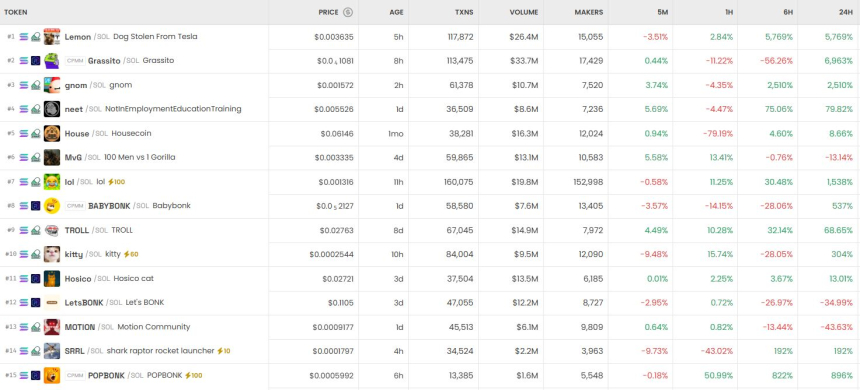Viewport: 860px width, 390px height.
Task: Click '100 Men vs 1 Gorilla' text
Action: (x=140, y=157)
